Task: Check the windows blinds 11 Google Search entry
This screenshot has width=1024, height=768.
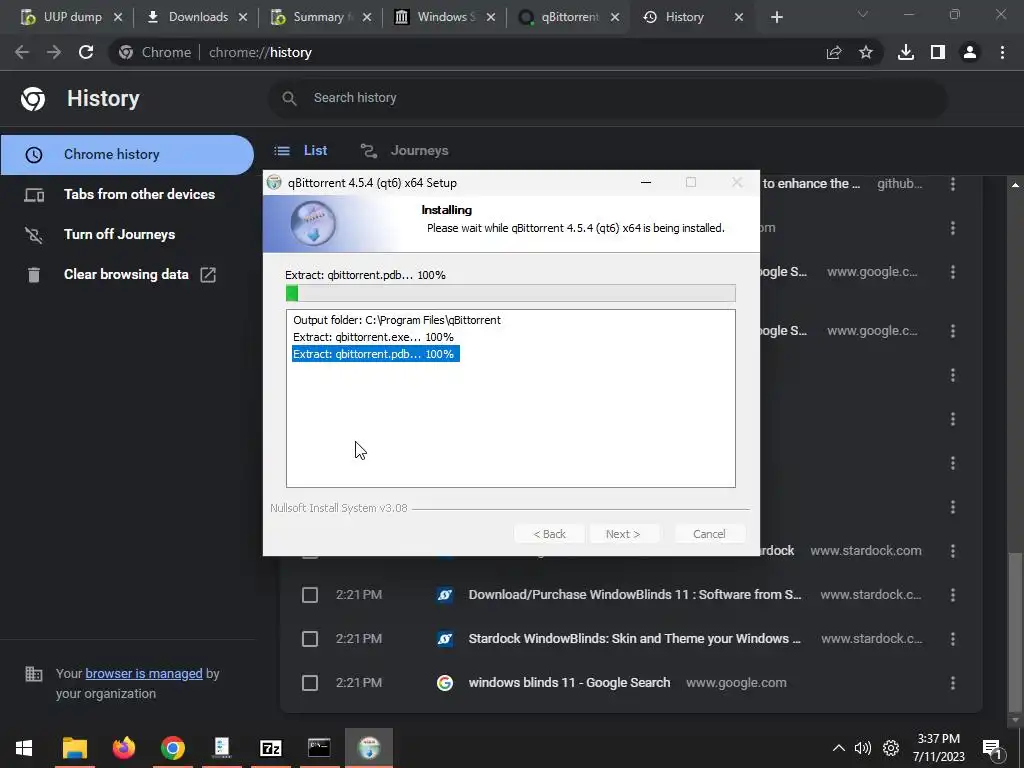Action: (x=310, y=683)
